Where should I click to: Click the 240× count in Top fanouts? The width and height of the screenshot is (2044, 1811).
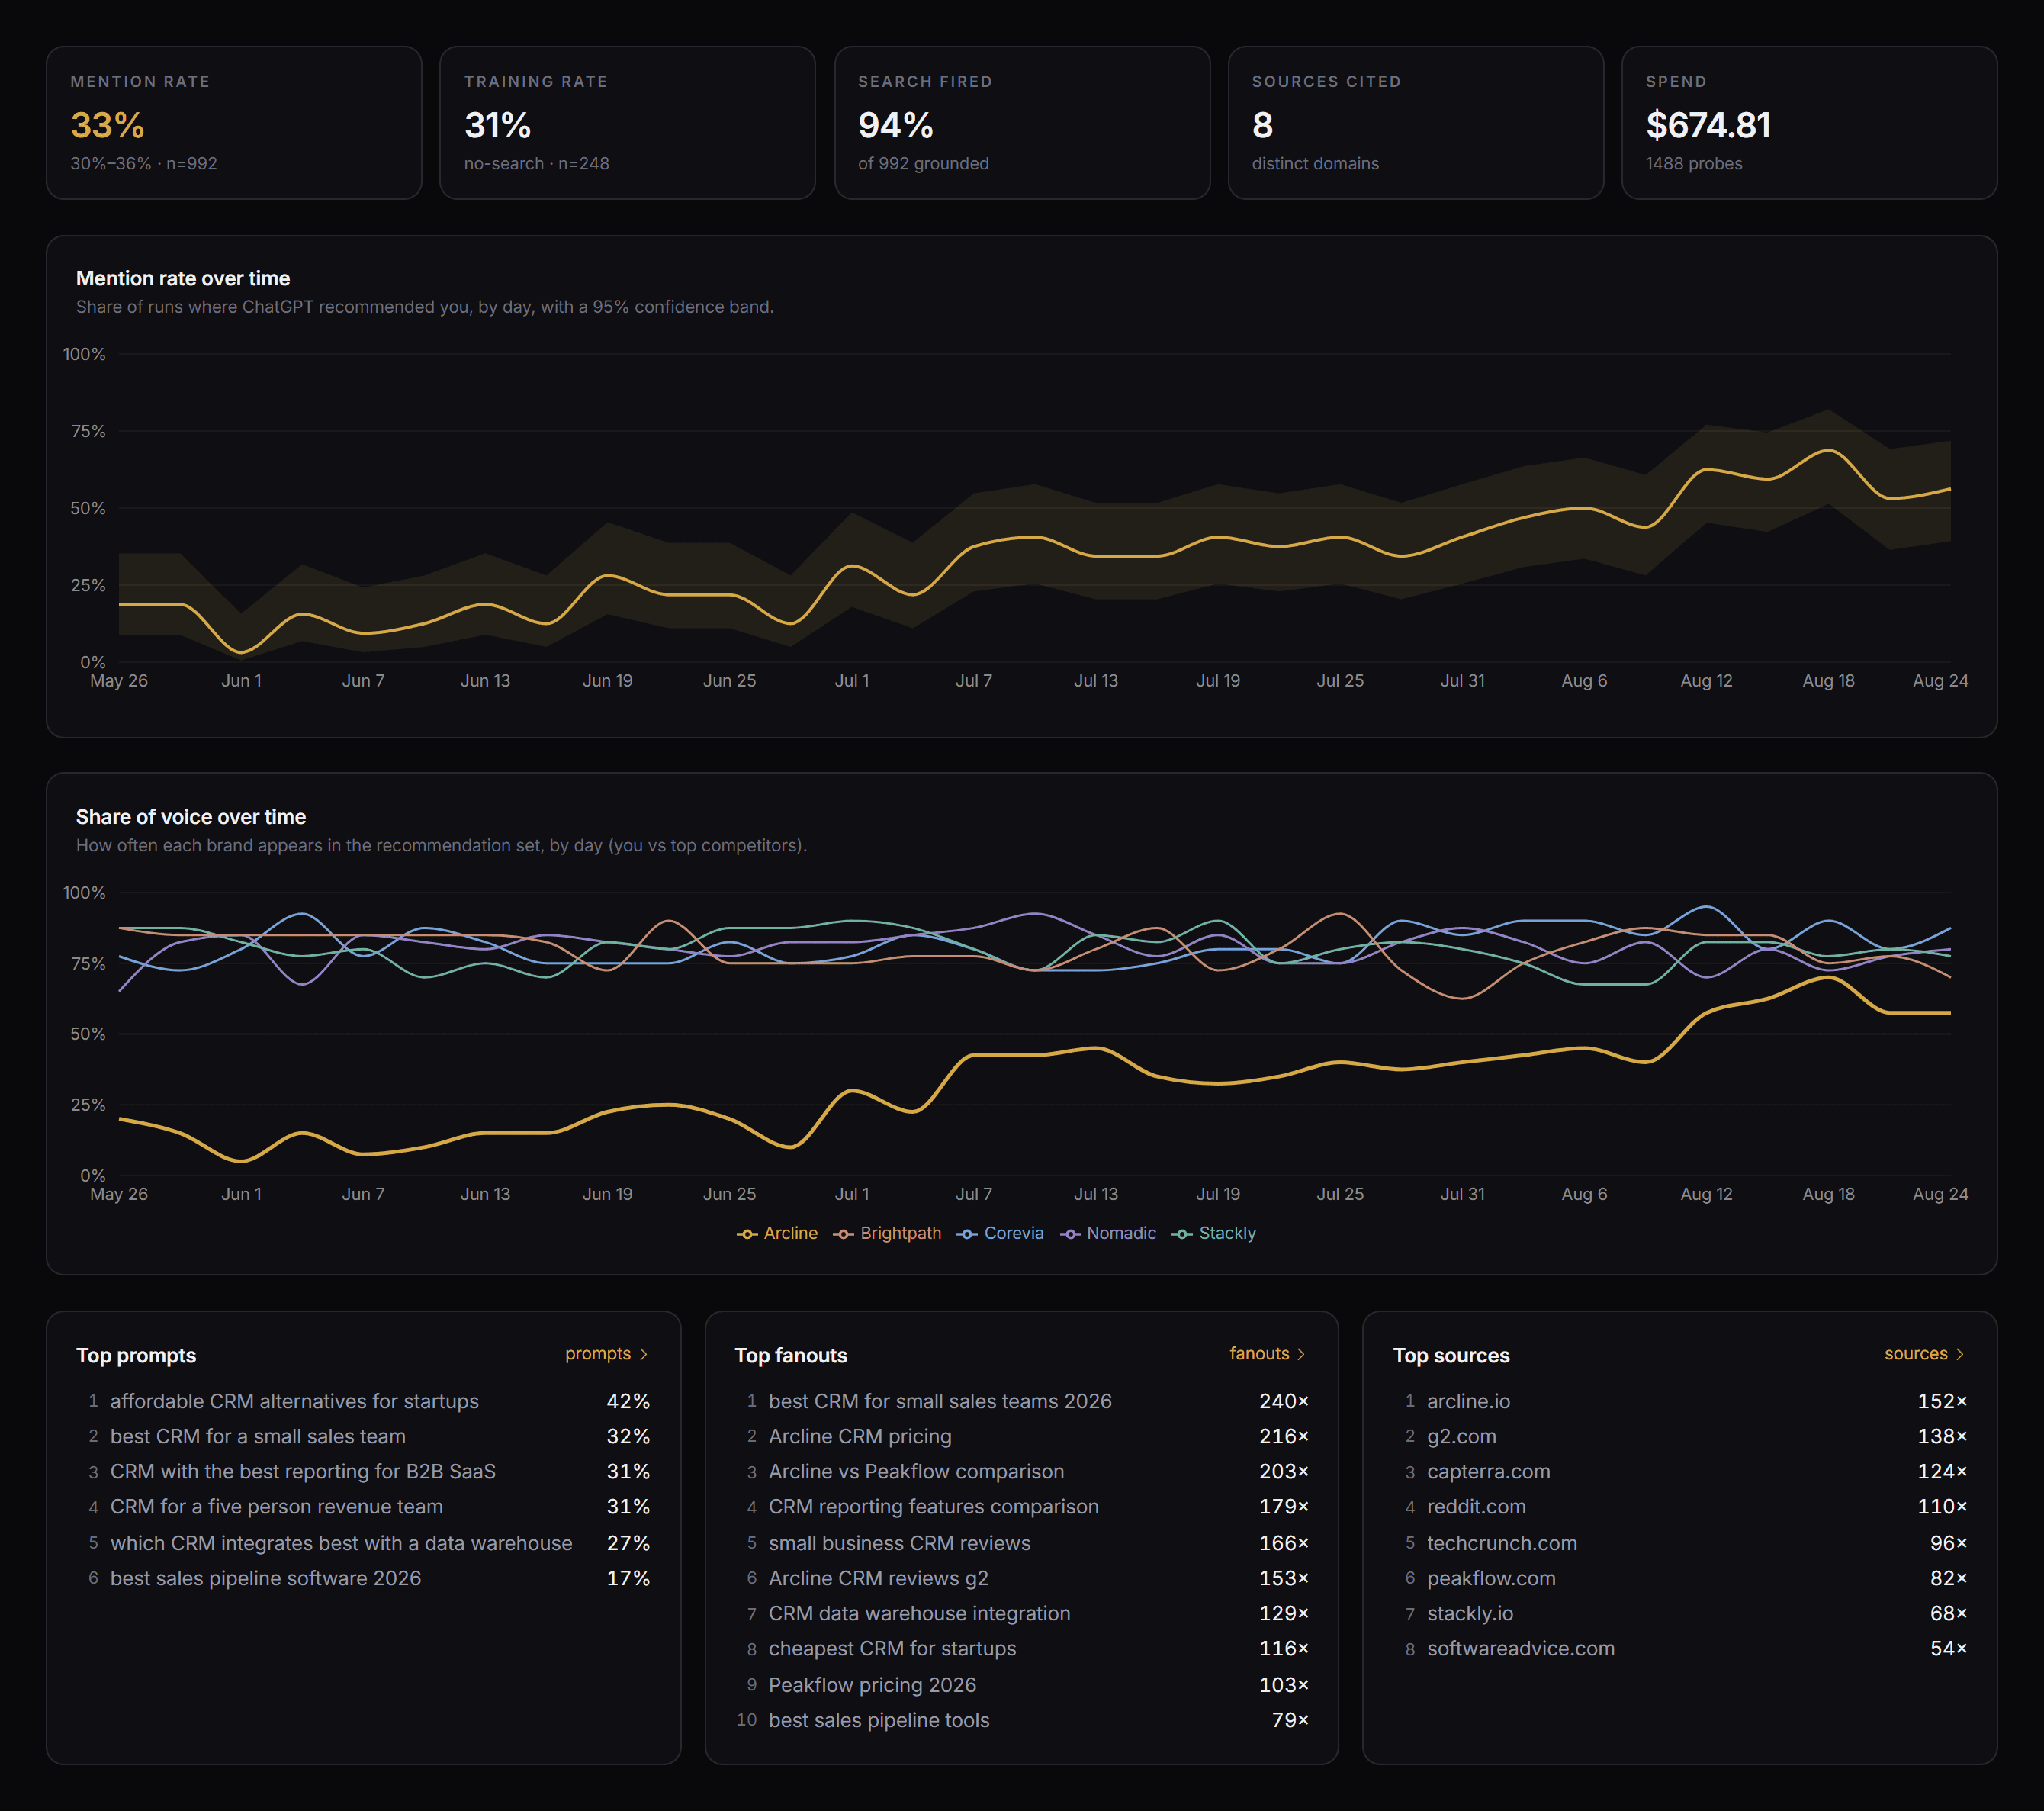tap(1284, 1401)
